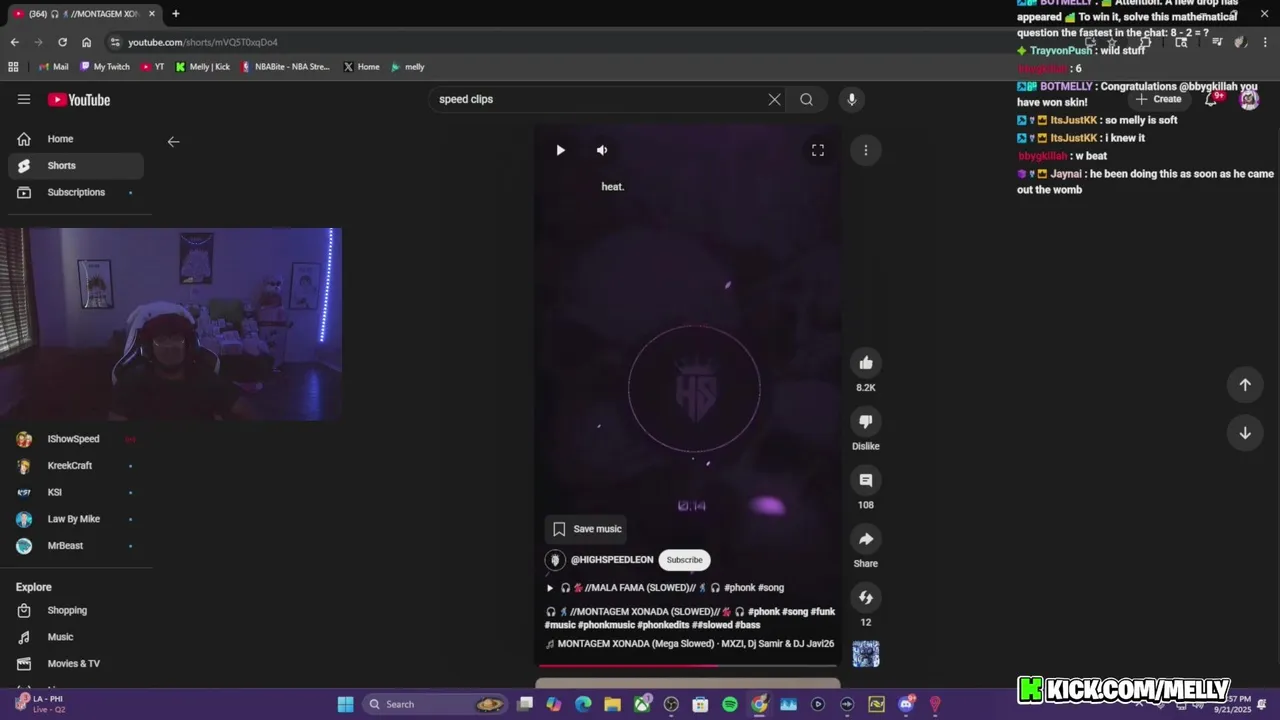Open the three-dot more options menu
This screenshot has height=720, width=1280.
coord(866,150)
